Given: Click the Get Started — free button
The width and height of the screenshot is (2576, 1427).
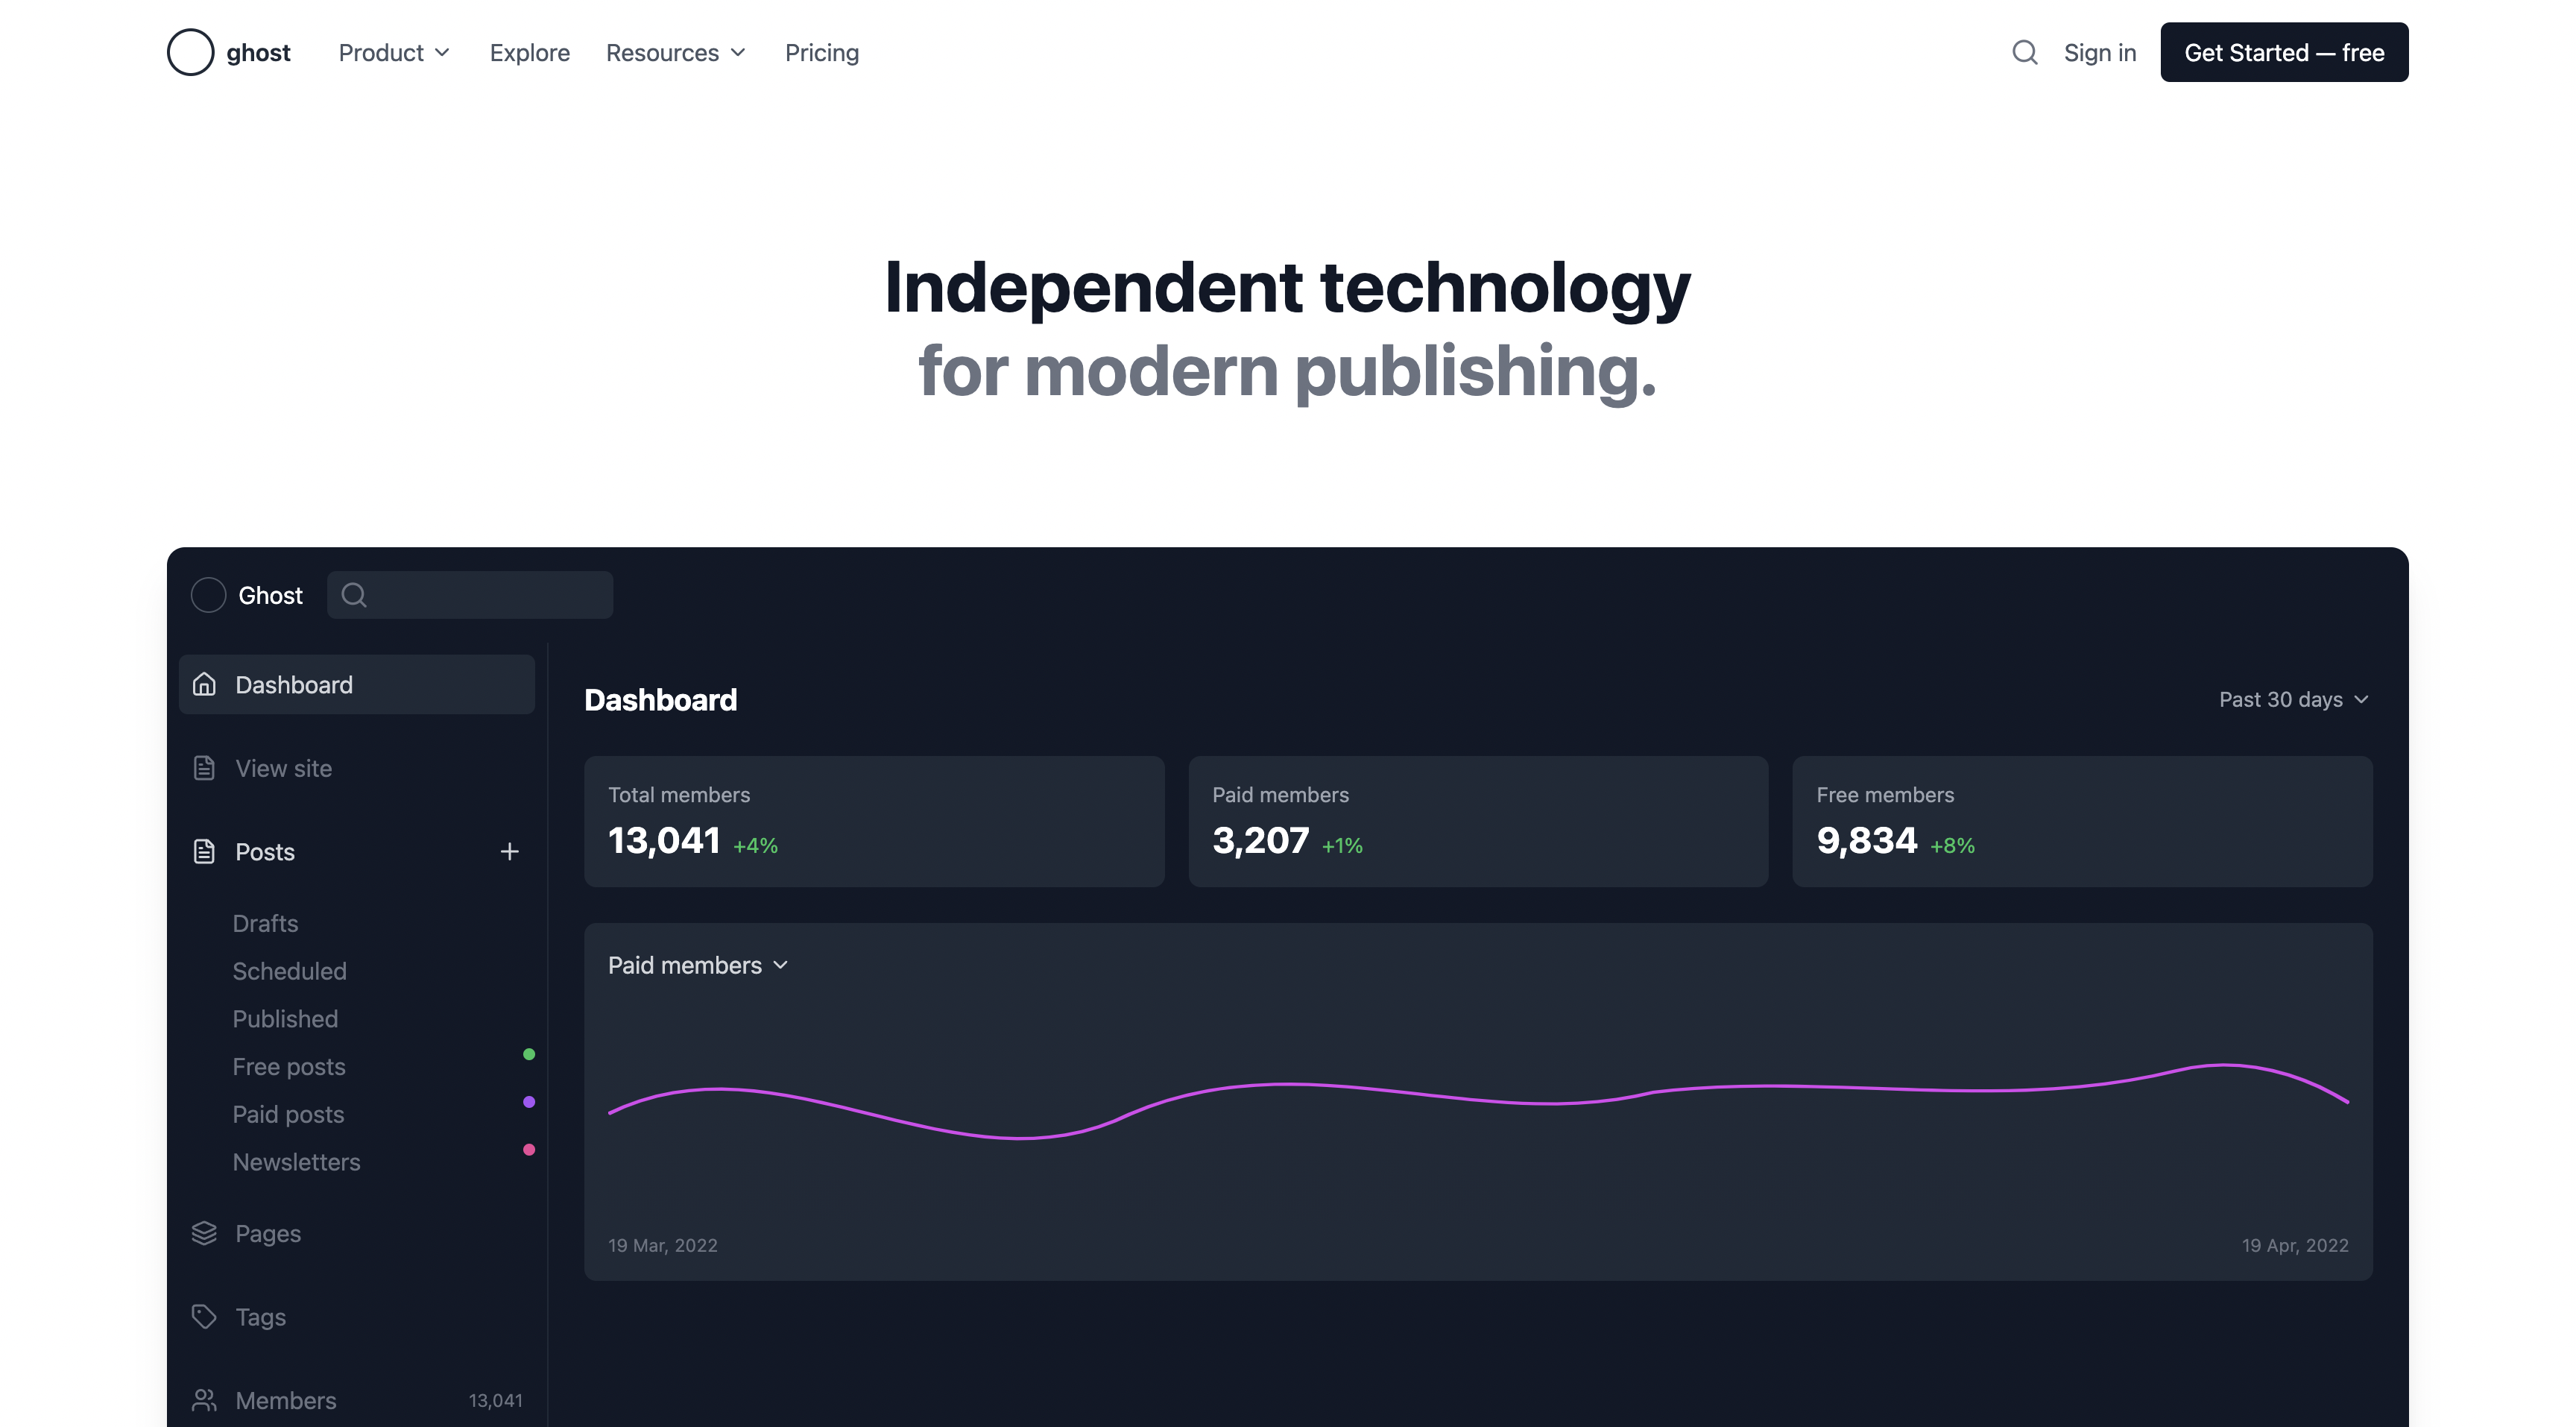Looking at the screenshot, I should click(x=2283, y=52).
